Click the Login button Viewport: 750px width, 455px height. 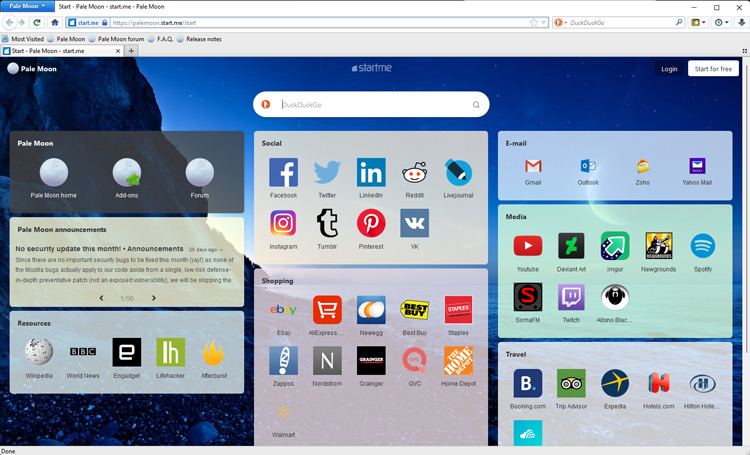click(669, 69)
